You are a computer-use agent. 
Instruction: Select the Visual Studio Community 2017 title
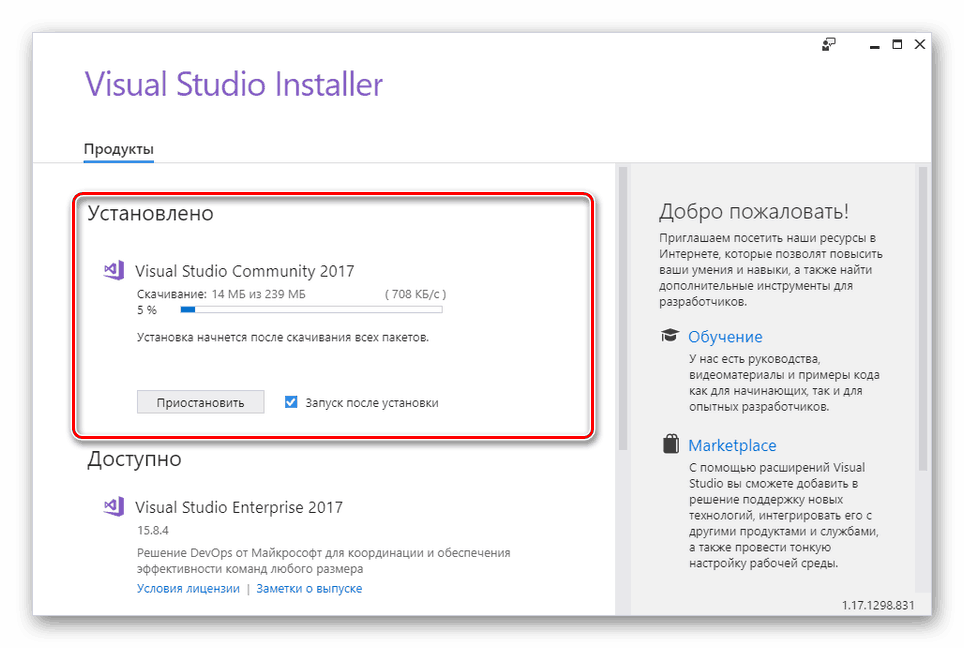click(x=244, y=271)
